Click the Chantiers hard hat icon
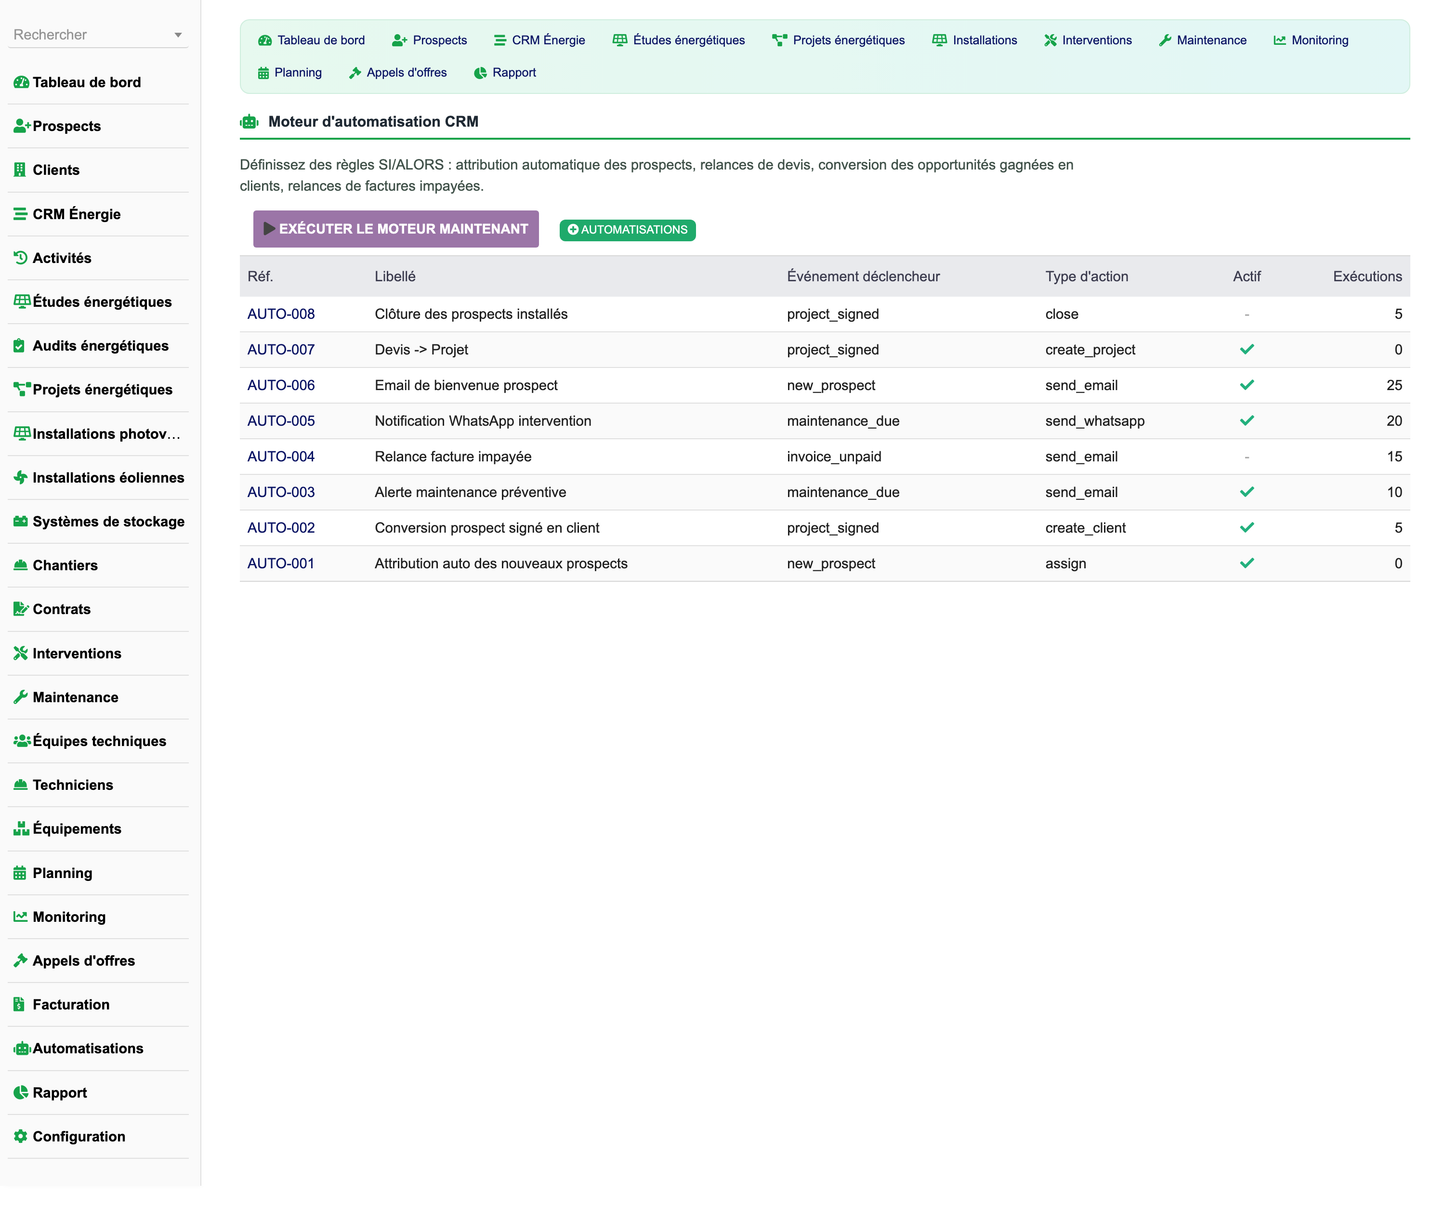1445x1205 pixels. click(20, 566)
